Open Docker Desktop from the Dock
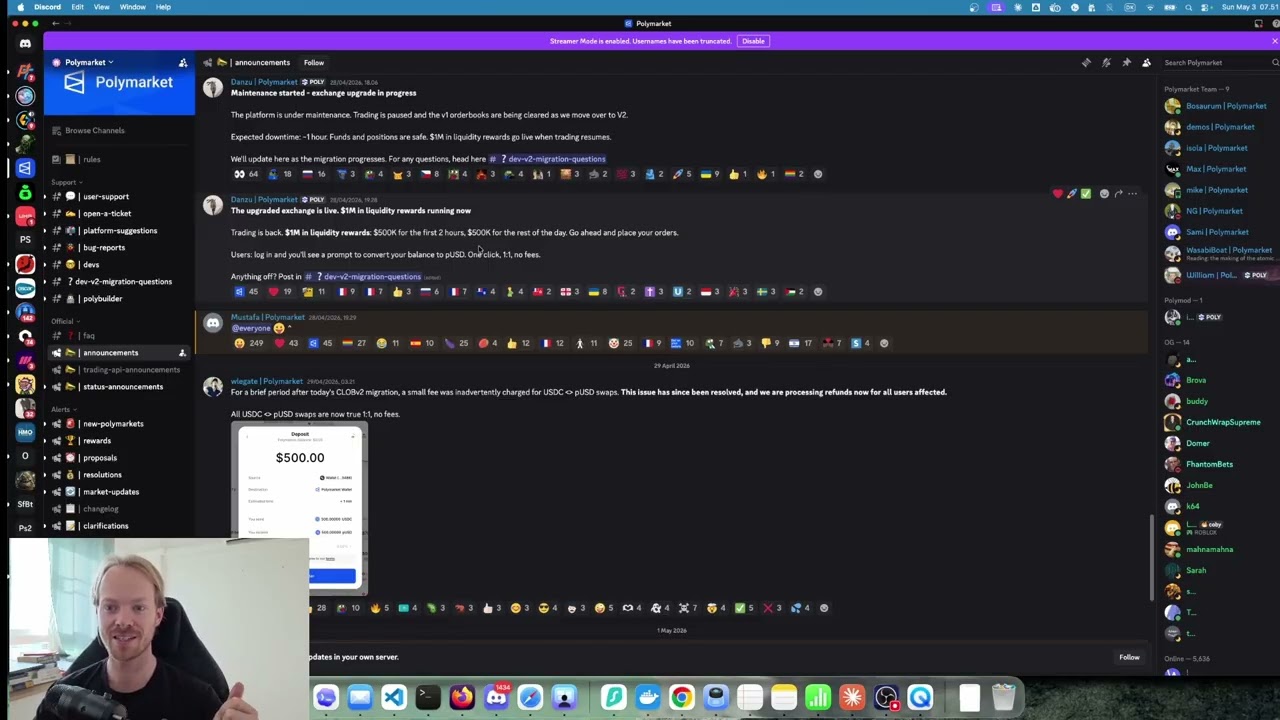This screenshot has height=720, width=1280. click(648, 697)
